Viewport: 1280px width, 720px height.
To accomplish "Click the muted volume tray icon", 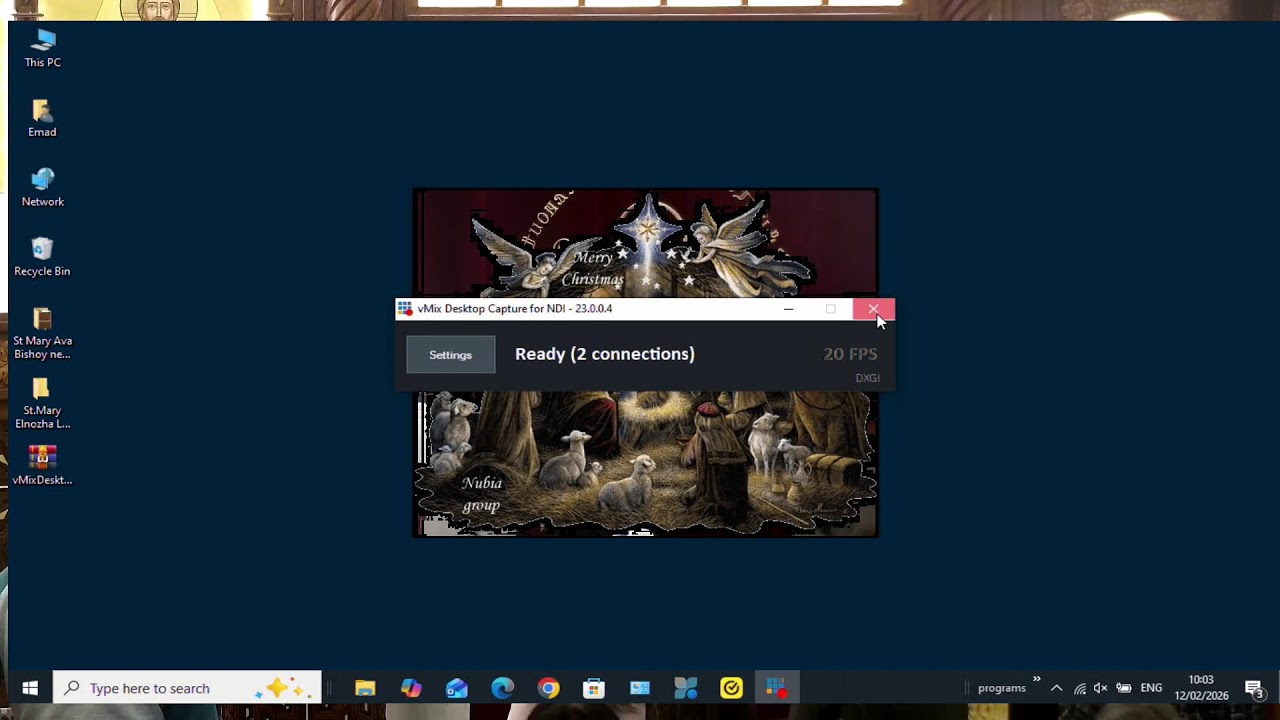I will [x=1101, y=688].
